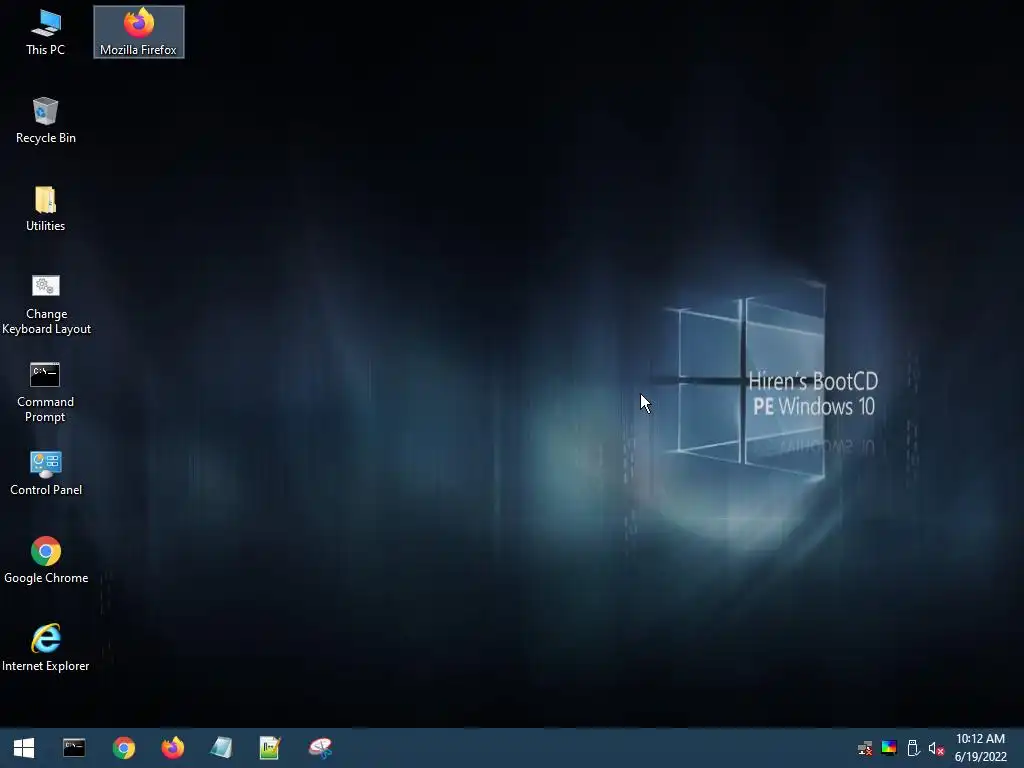The image size is (1024, 768).
Task: Open the red and white taskbar utility
Action: tap(320, 748)
